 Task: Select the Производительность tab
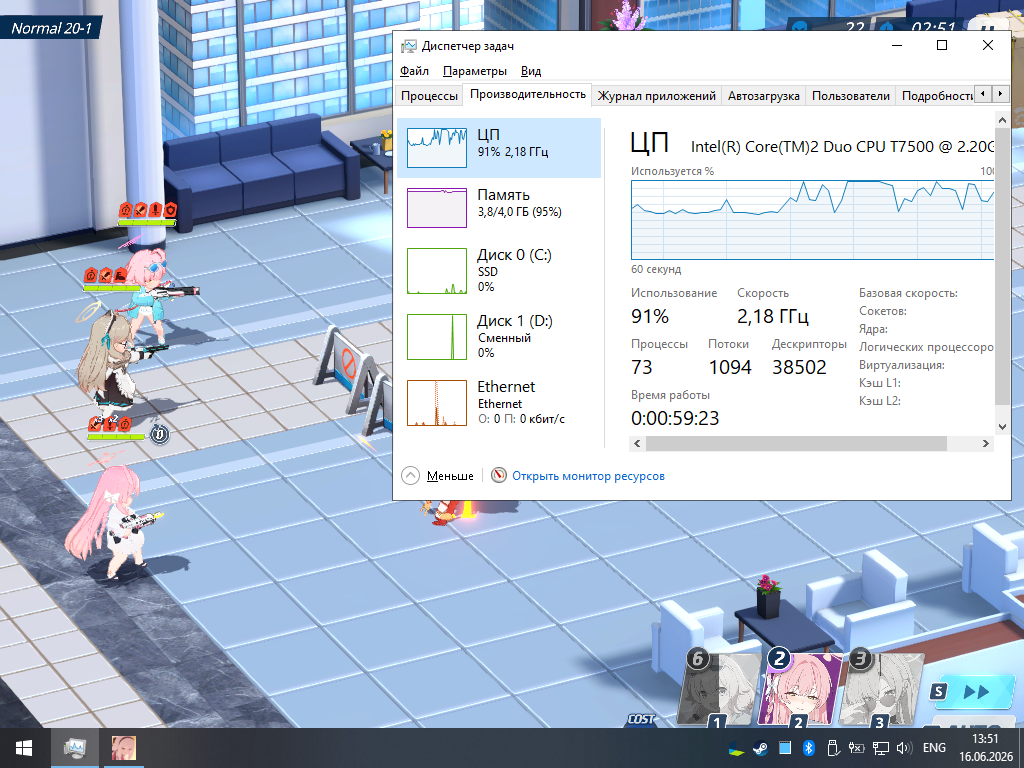528,94
